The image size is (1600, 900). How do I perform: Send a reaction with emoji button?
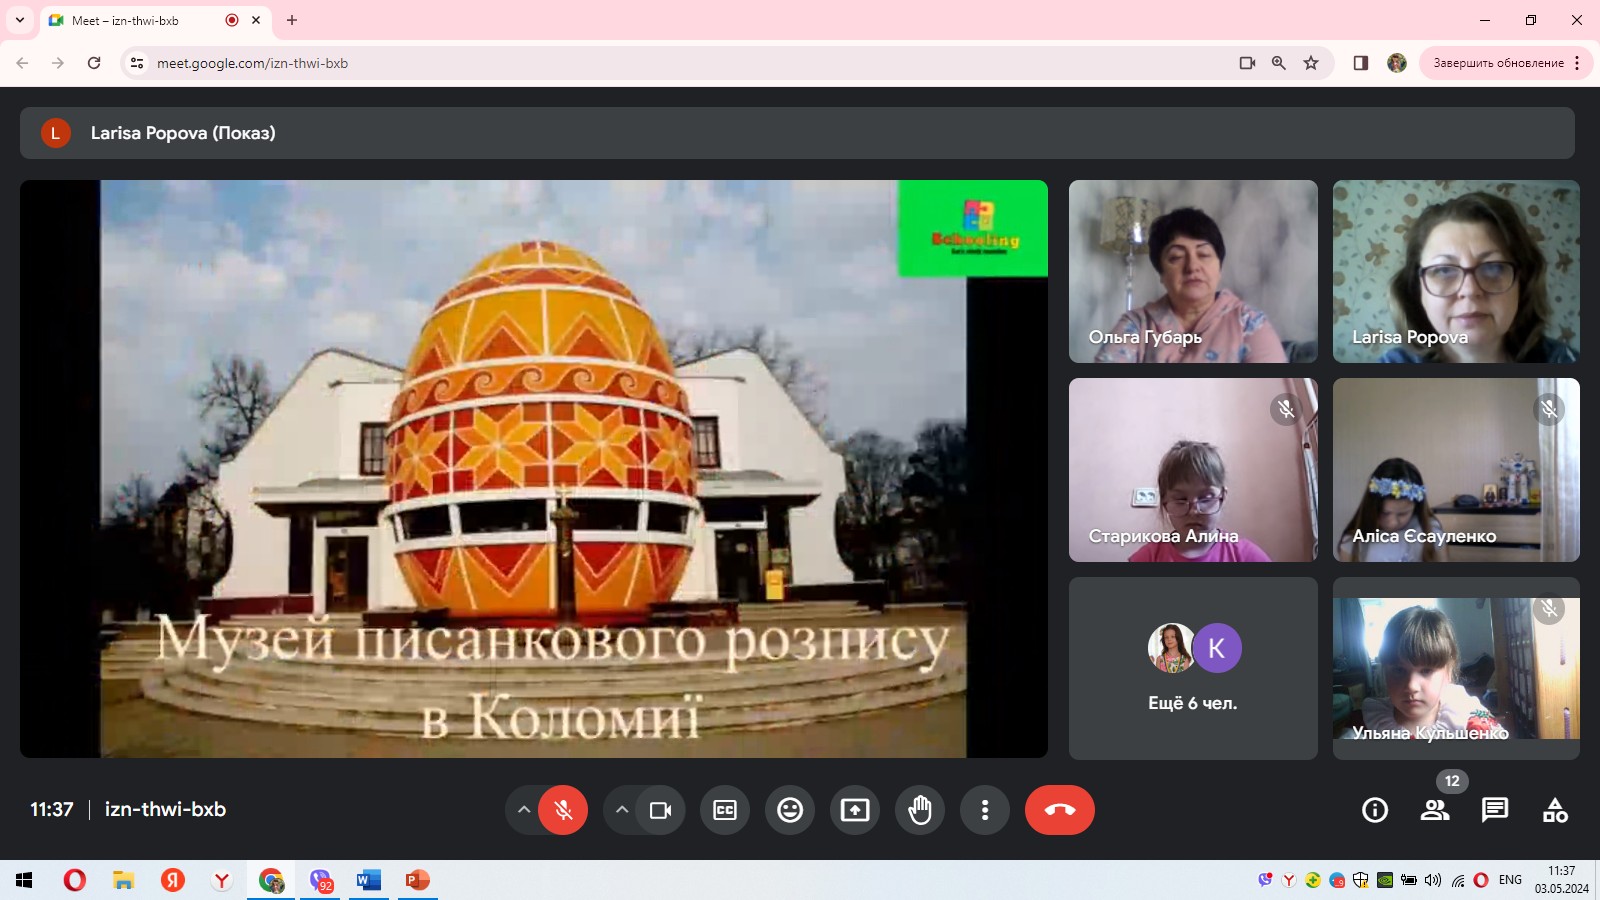[x=790, y=810]
